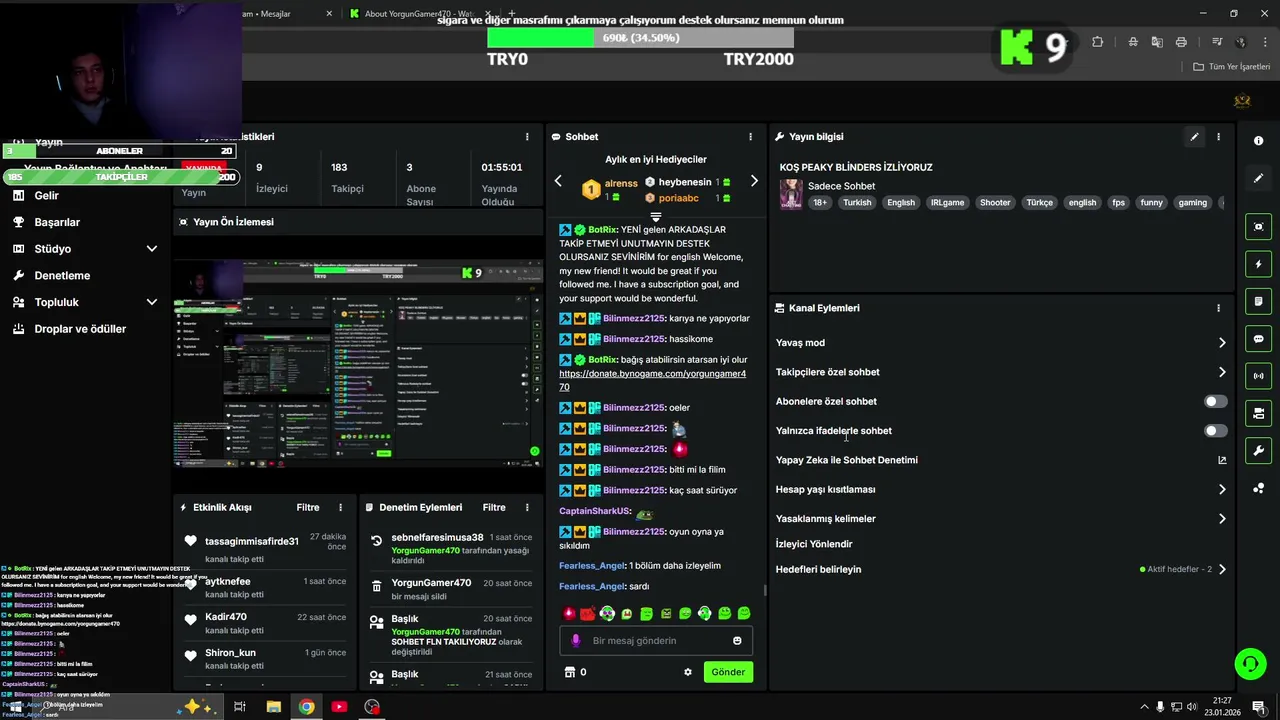Open File Explorer from the taskbar
1280x720 pixels.
click(x=273, y=707)
